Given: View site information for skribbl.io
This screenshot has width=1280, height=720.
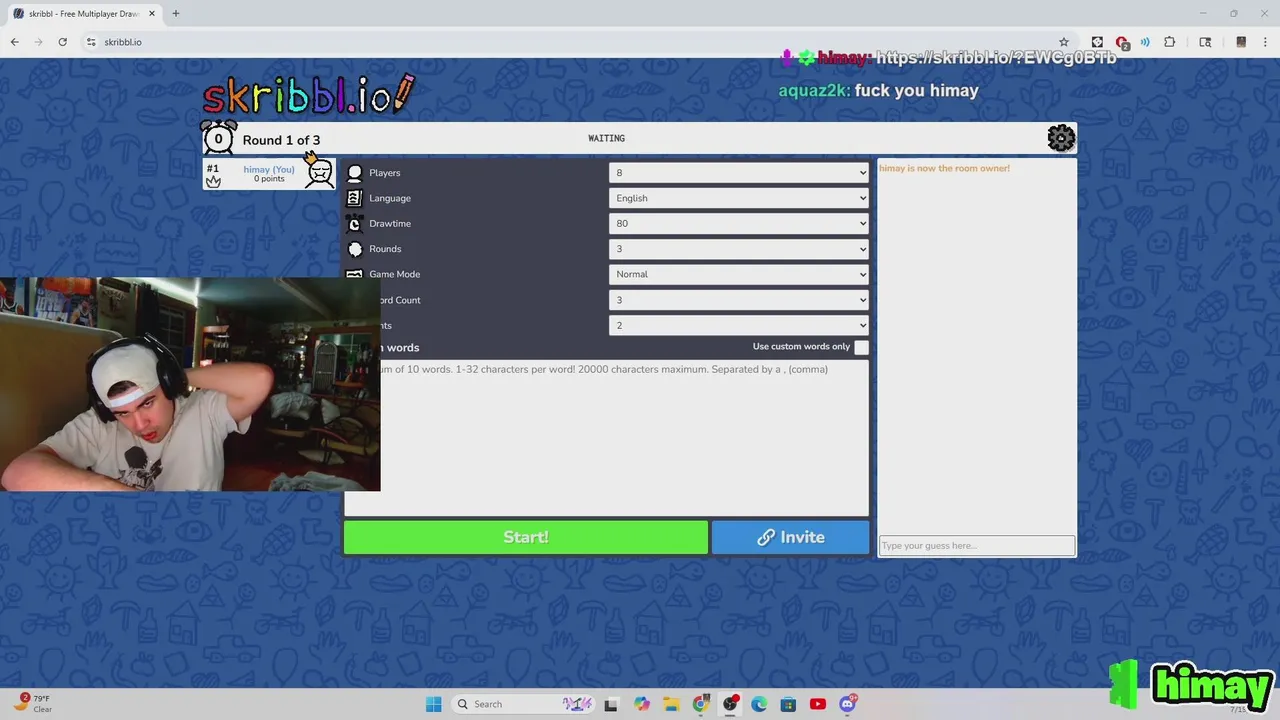Looking at the screenshot, I should (91, 42).
